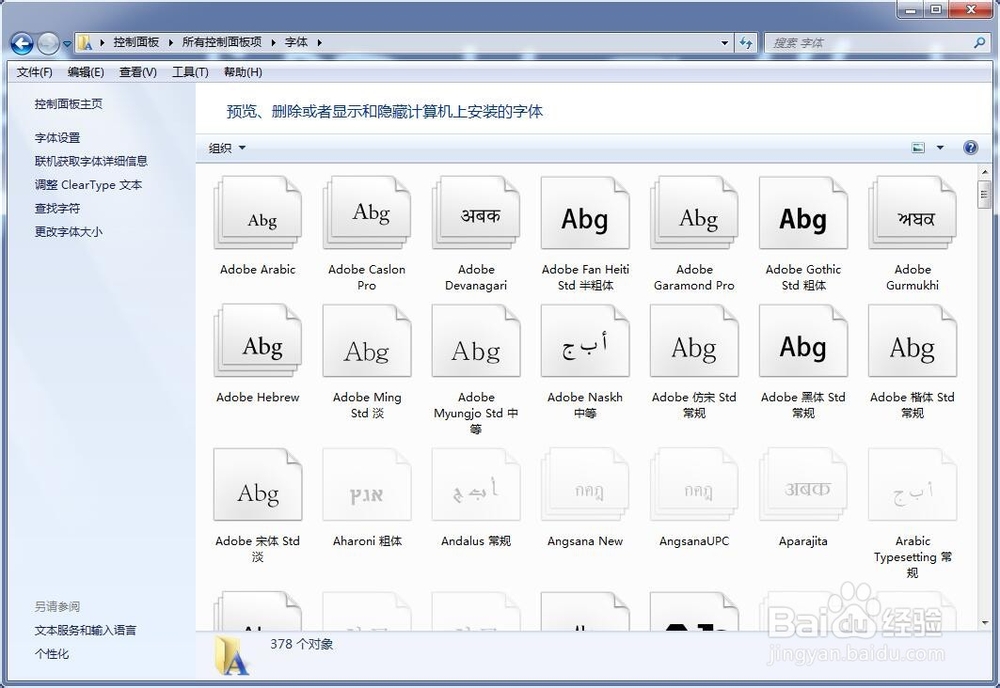The width and height of the screenshot is (1000, 688).
Task: Go to 控制面板主页 link
Action: point(68,104)
